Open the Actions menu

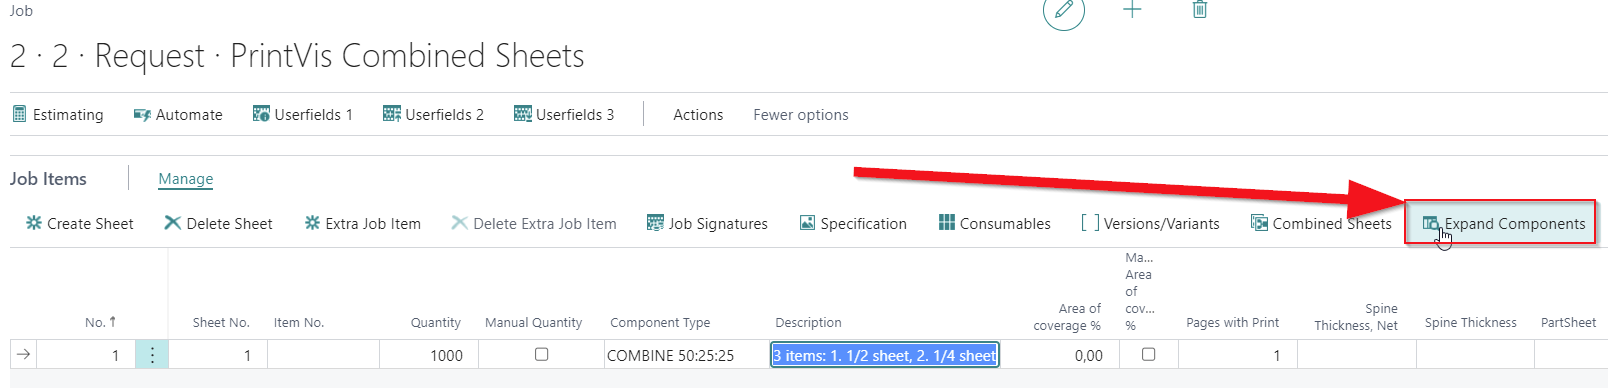click(698, 115)
